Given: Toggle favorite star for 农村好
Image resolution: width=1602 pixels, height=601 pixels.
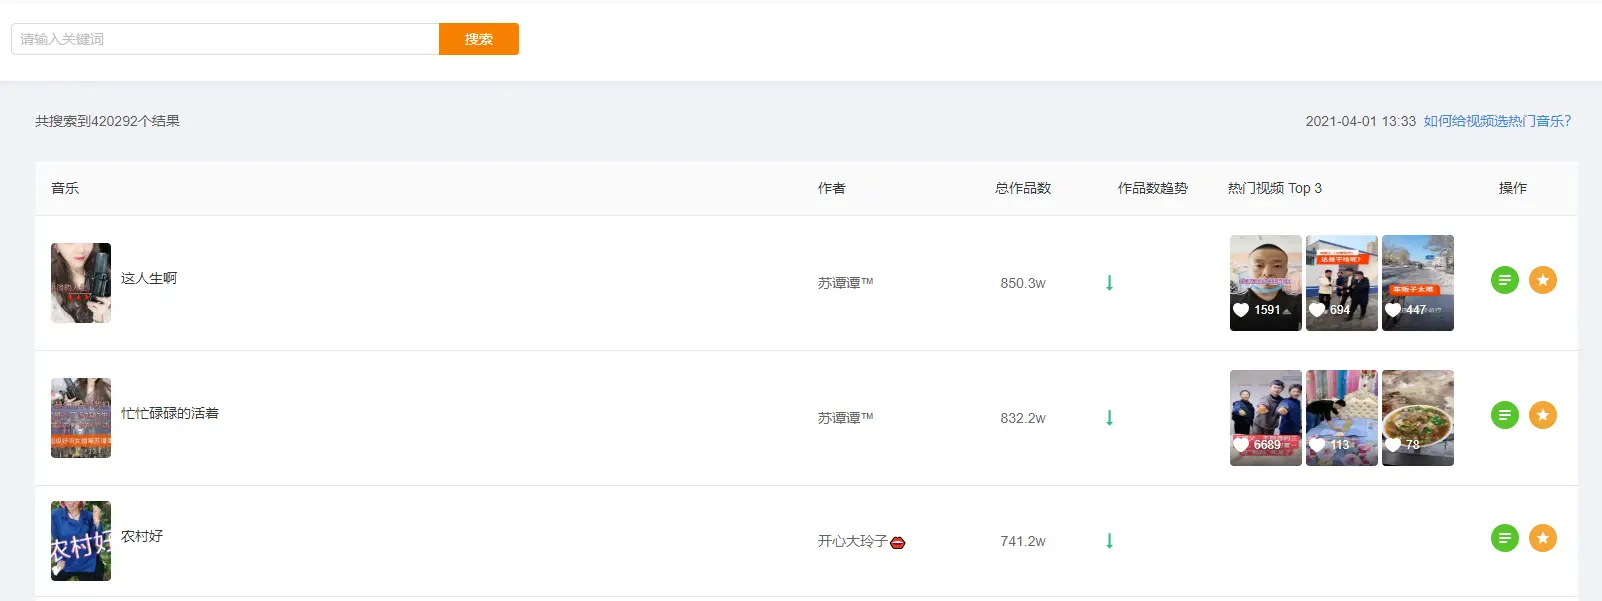Looking at the screenshot, I should click(x=1543, y=537).
